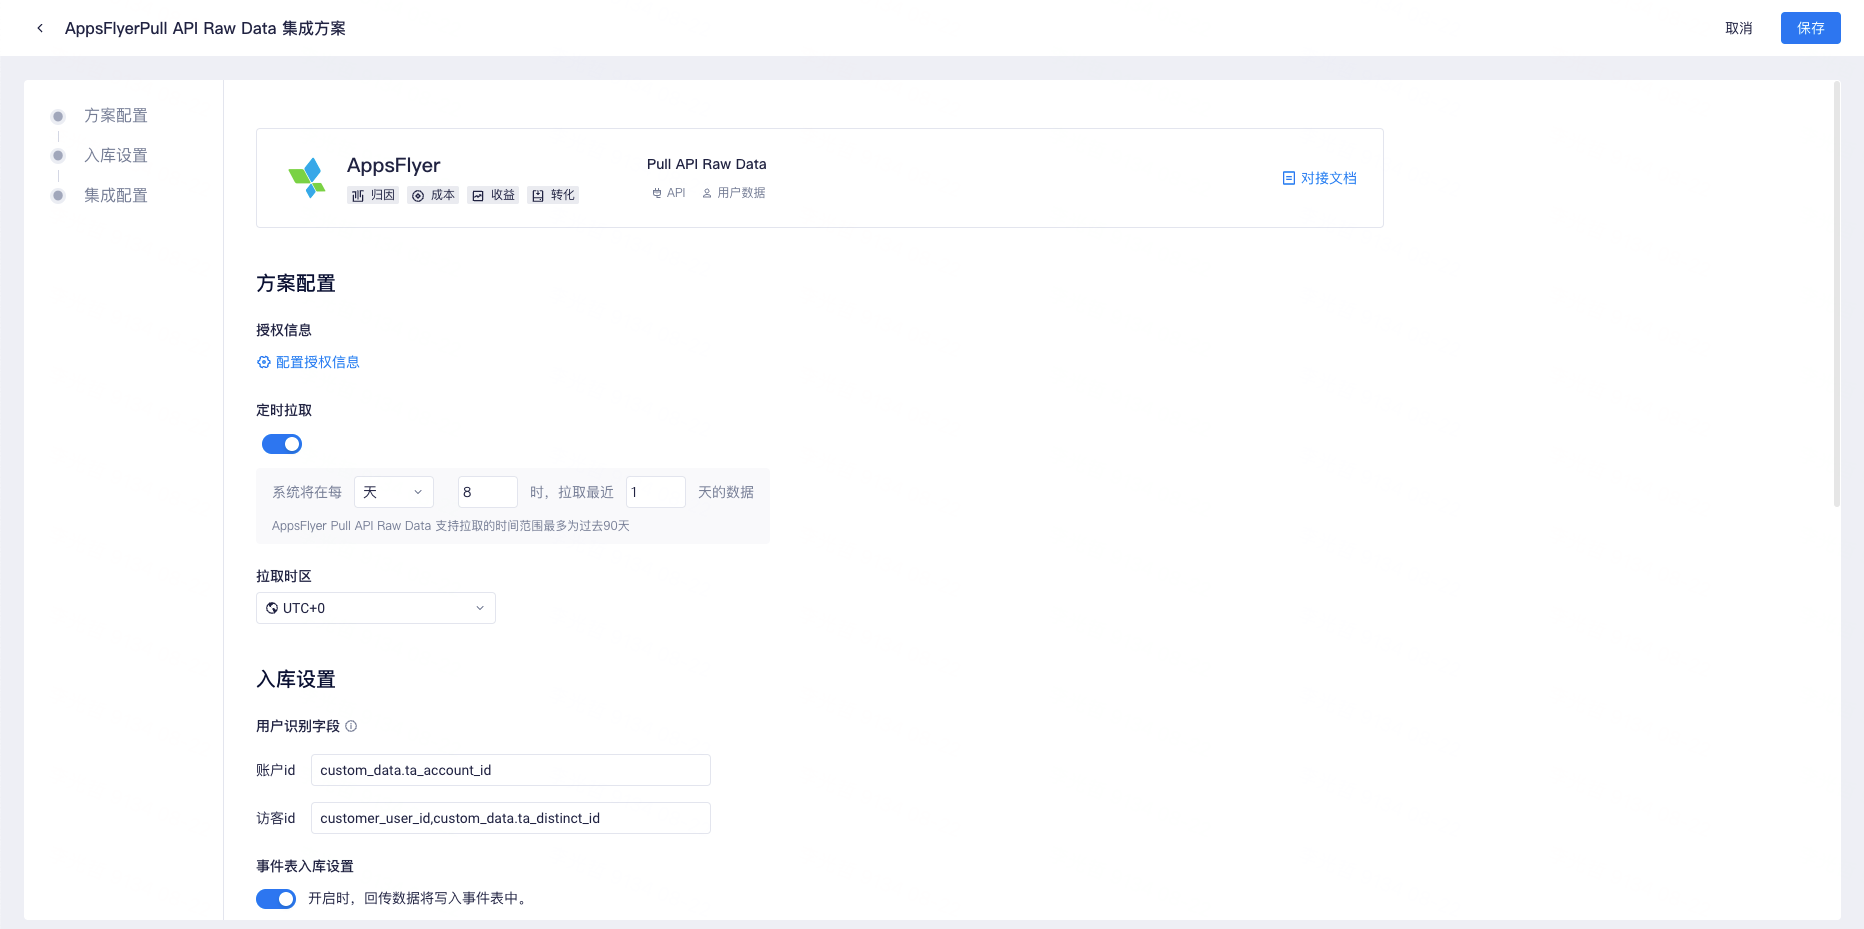Select 入库设置 in the left step navigation
This screenshot has height=929, width=1864.
click(x=117, y=155)
